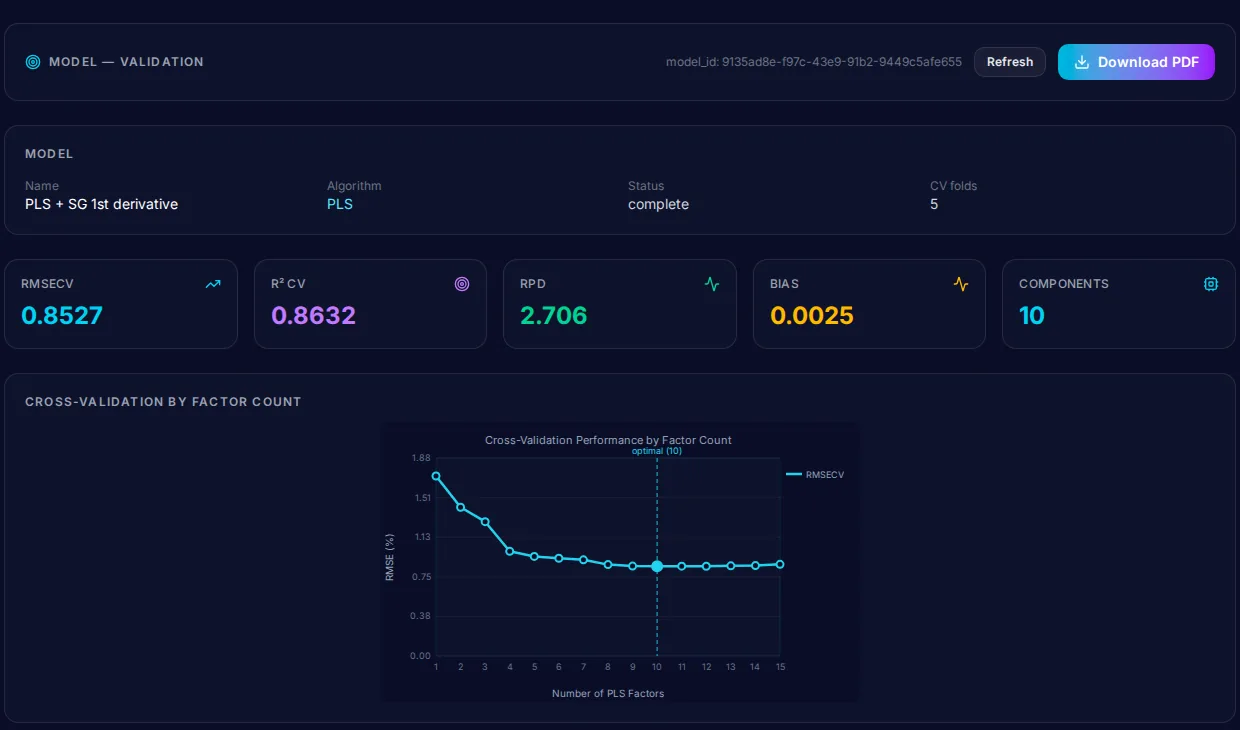Viewport: 1240px width, 730px height.
Task: Click the R² CV value 0.8632
Action: (313, 316)
